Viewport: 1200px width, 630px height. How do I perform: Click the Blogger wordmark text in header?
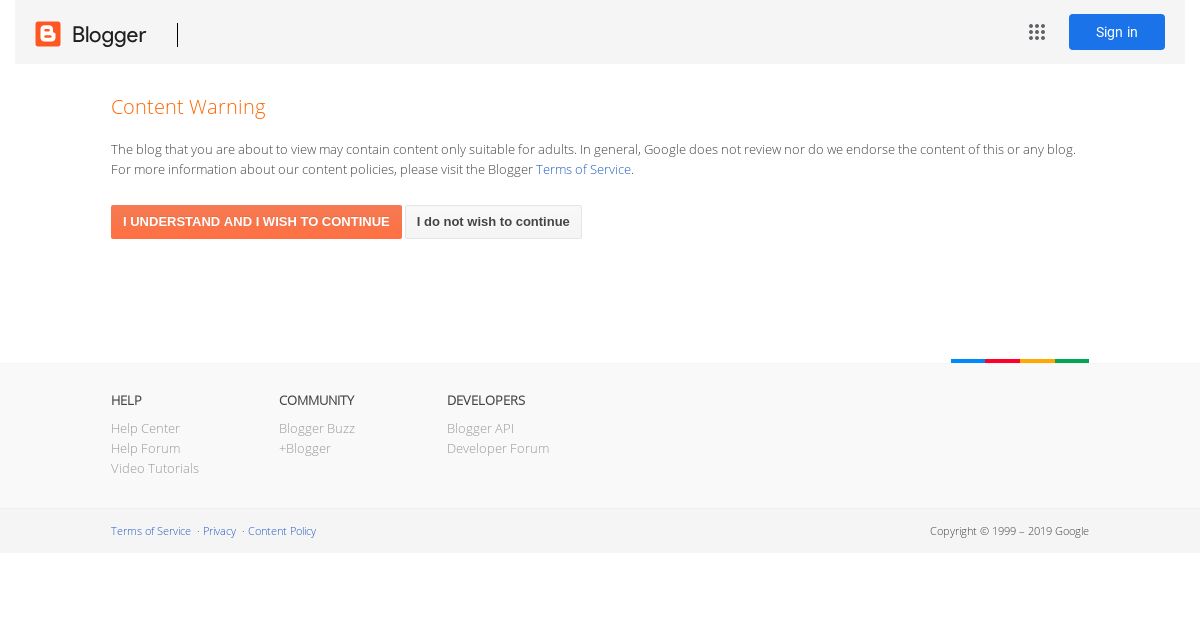click(x=109, y=35)
